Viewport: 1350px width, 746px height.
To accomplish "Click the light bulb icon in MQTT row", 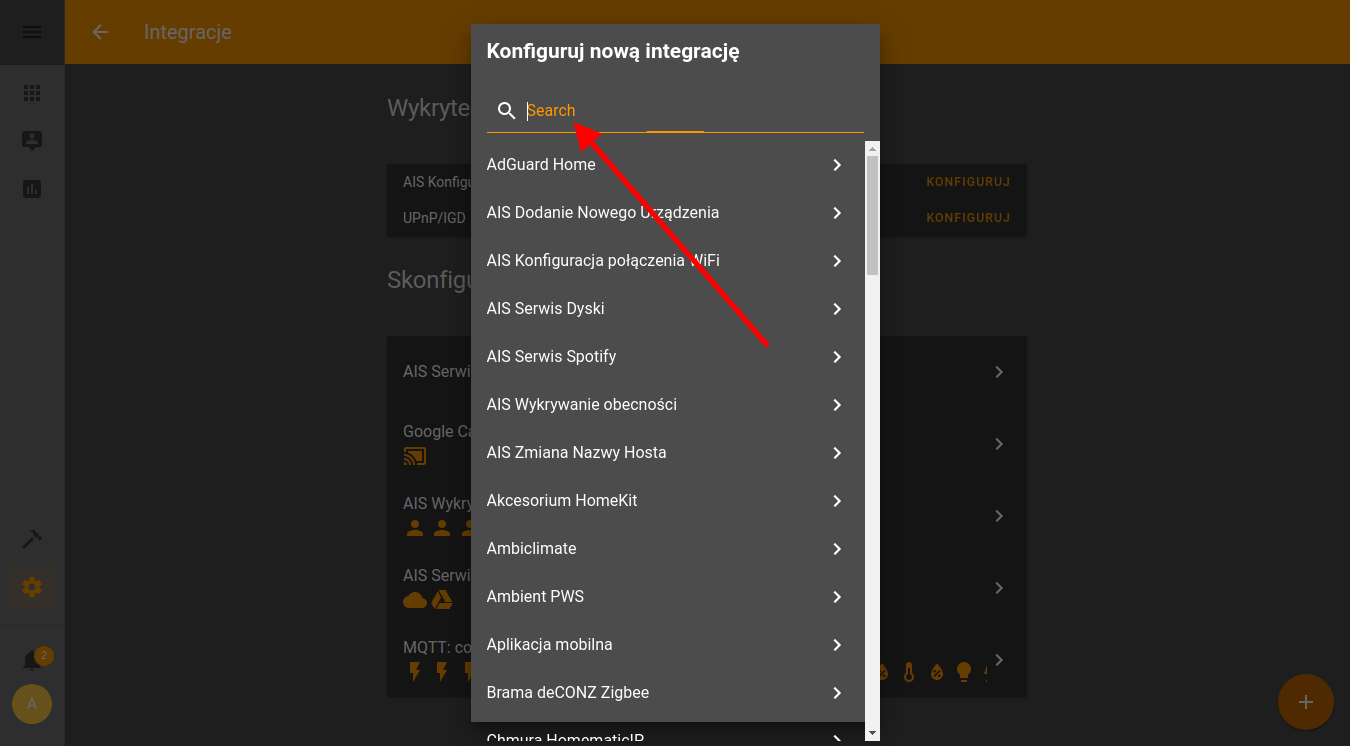I will tap(964, 671).
